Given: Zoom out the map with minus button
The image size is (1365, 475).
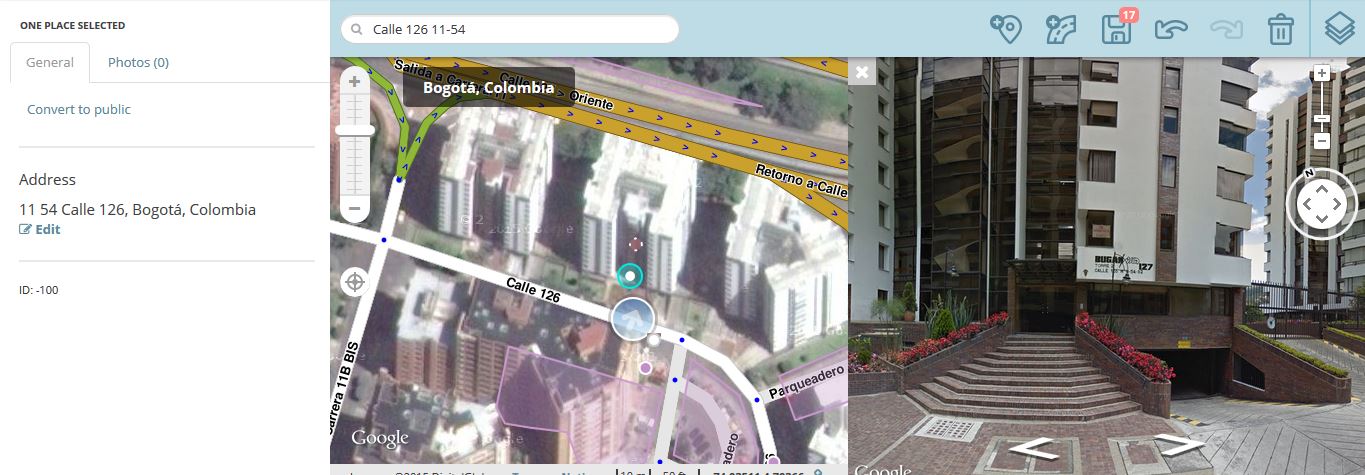Looking at the screenshot, I should click(354, 210).
